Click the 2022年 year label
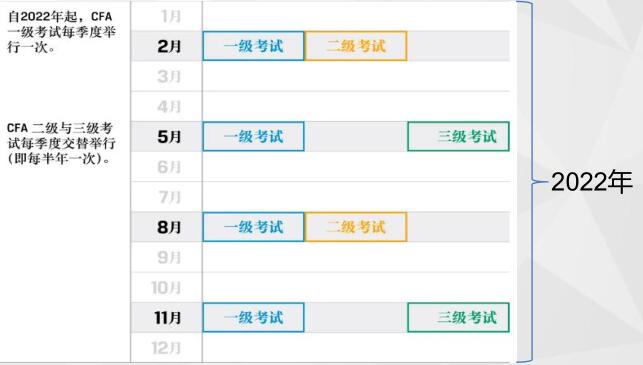This screenshot has height=365, width=643. coord(592,182)
